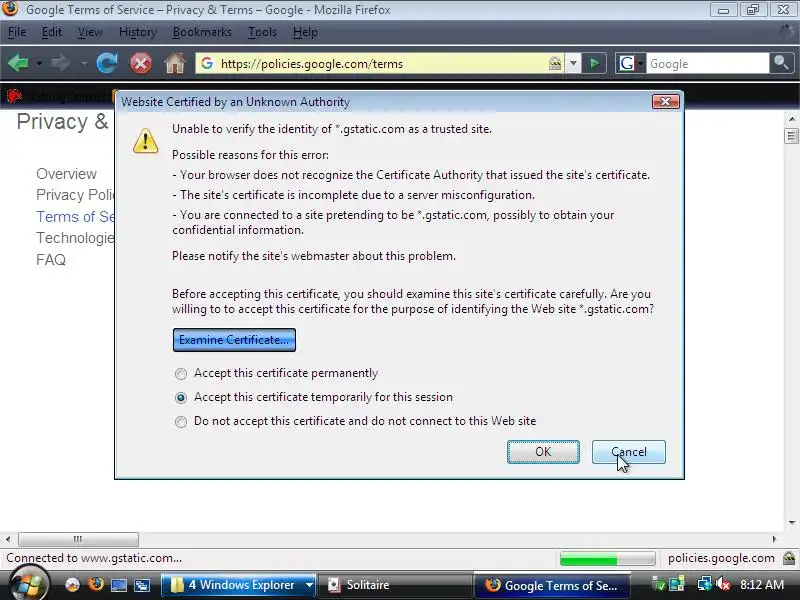Click the scroll left arrow
This screenshot has width=800, height=600.
point(8,539)
